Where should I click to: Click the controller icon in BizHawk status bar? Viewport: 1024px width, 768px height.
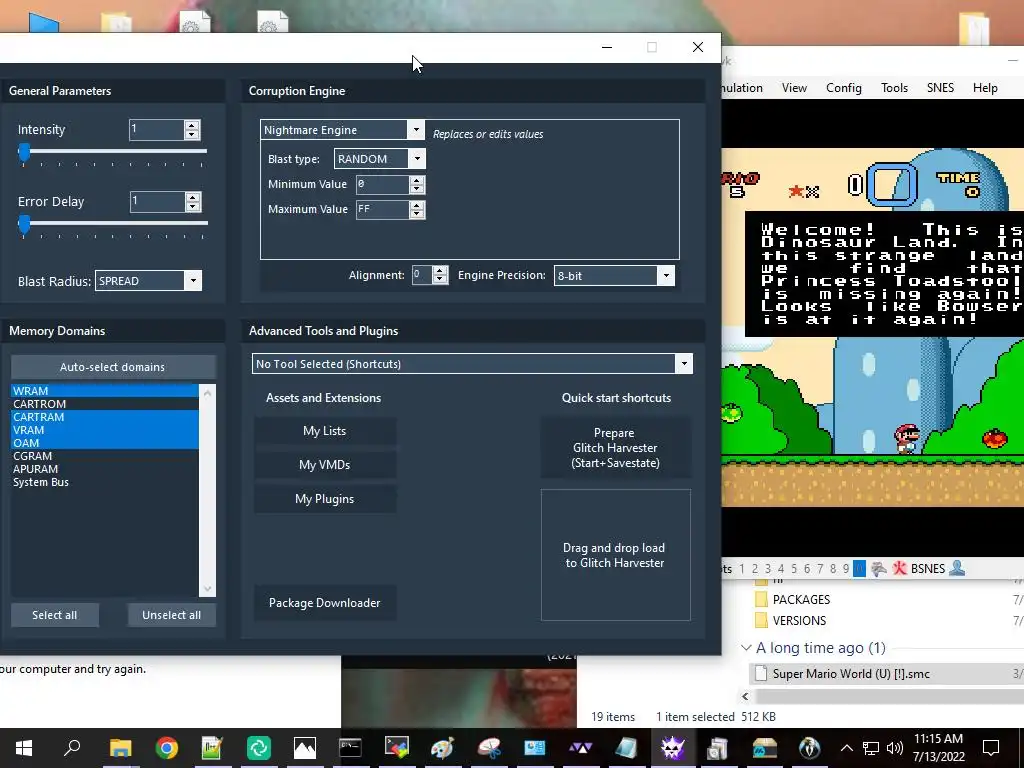[x=879, y=569]
